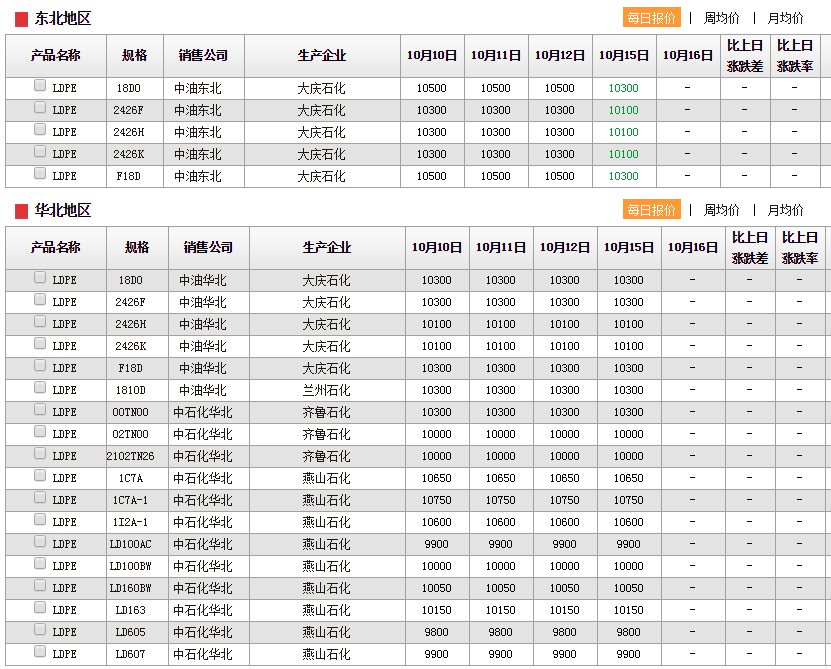Screen dimensions: 831x669
Task: Click 2102TN26 spec cell
Action: point(130,456)
